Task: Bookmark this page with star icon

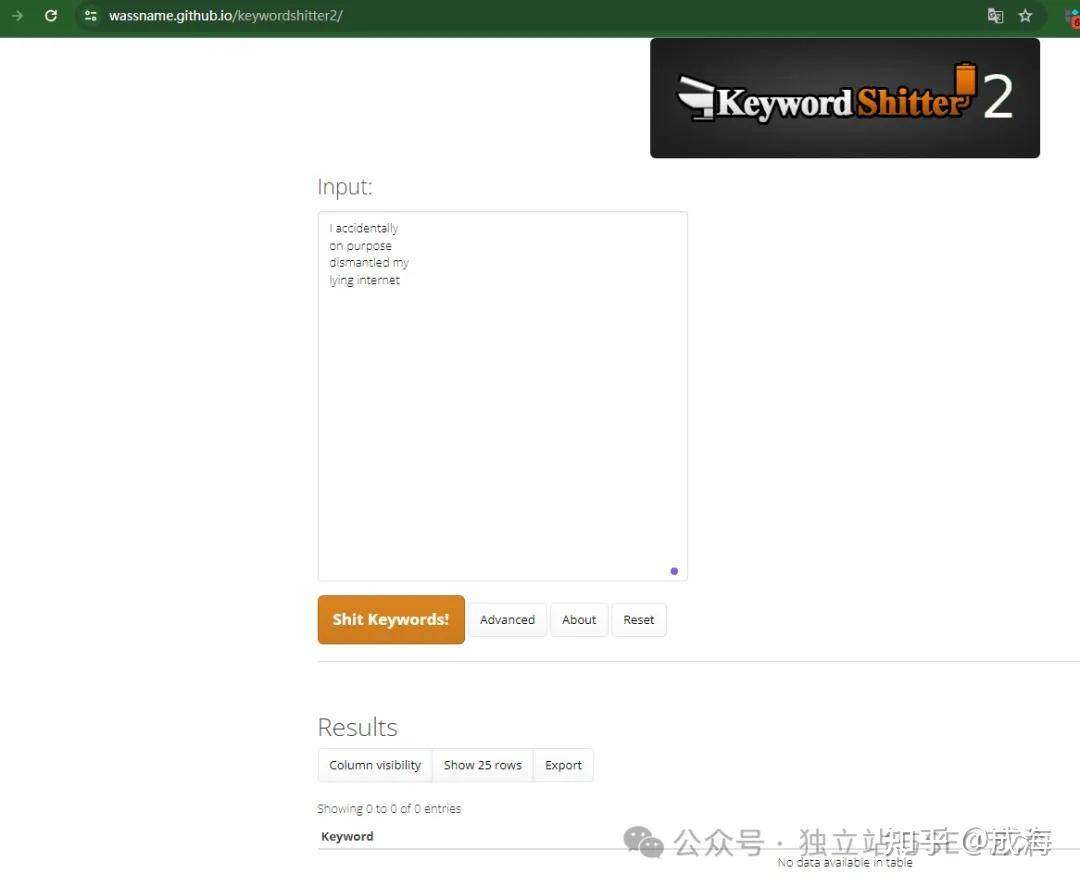Action: (x=1025, y=15)
